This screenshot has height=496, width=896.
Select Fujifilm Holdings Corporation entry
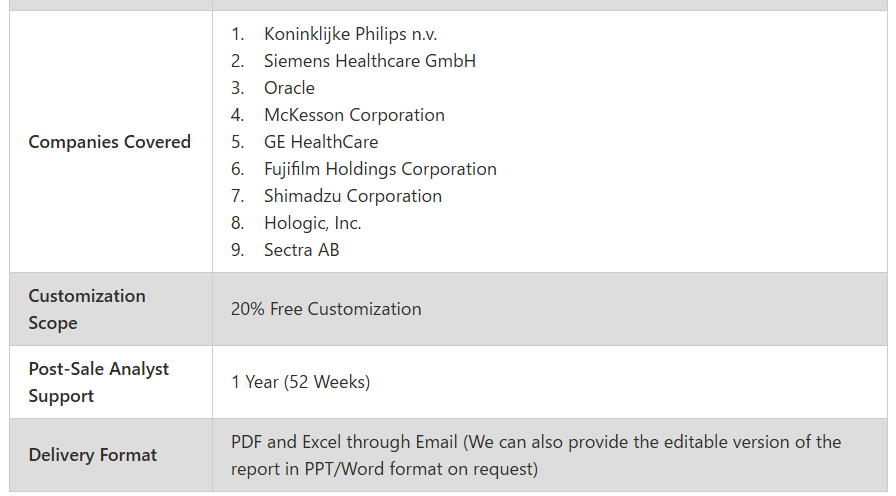(x=380, y=169)
